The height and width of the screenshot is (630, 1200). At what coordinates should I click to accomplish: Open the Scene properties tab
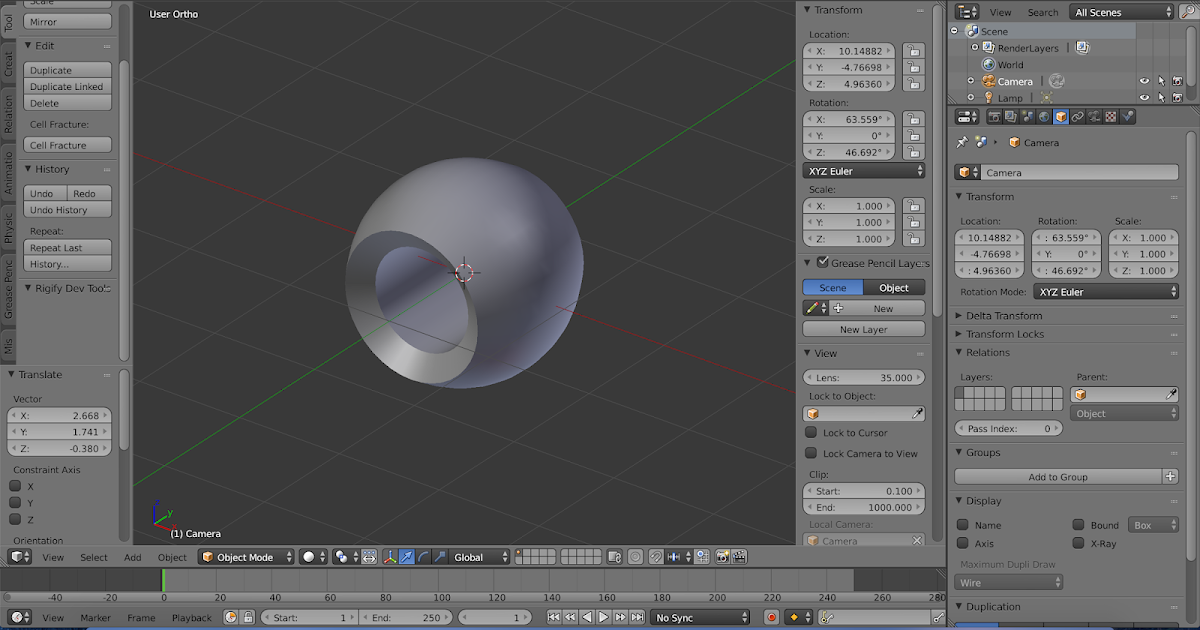[x=1028, y=117]
